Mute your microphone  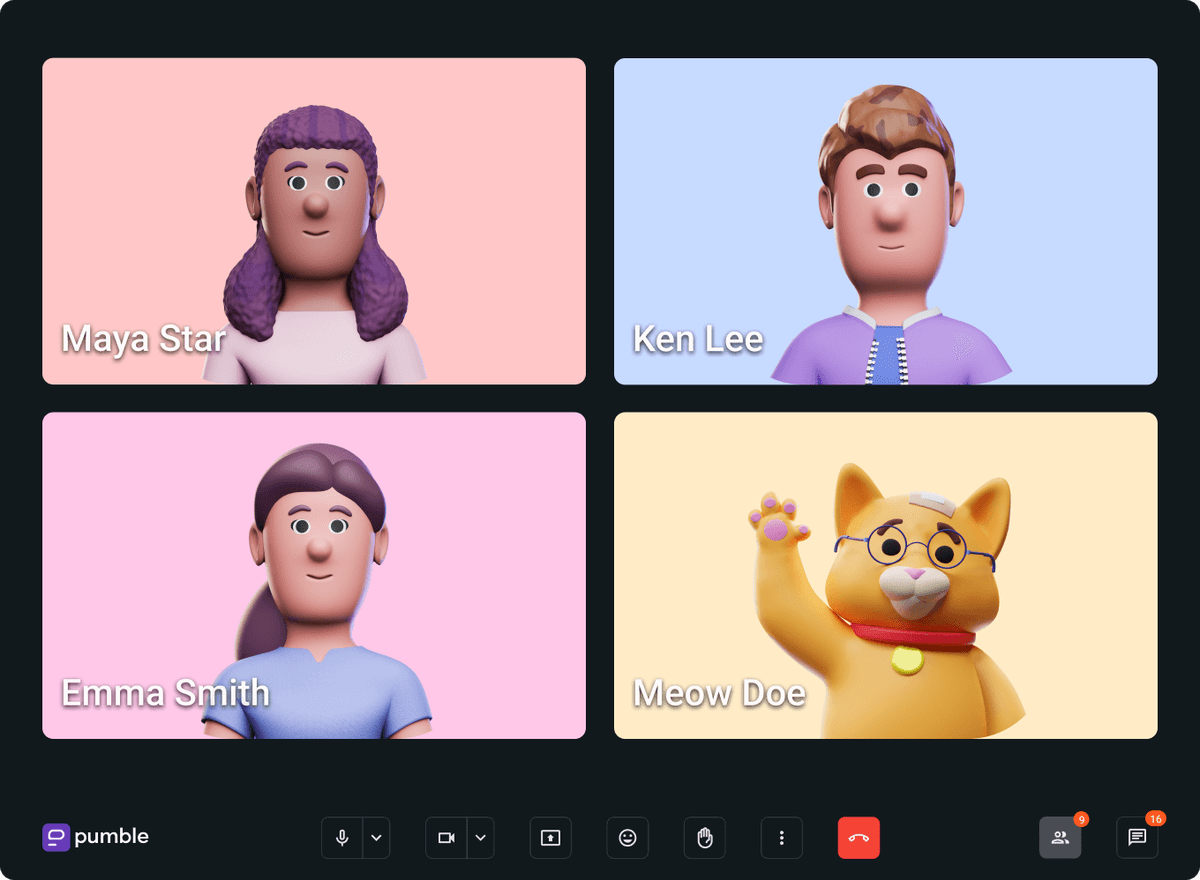(340, 838)
